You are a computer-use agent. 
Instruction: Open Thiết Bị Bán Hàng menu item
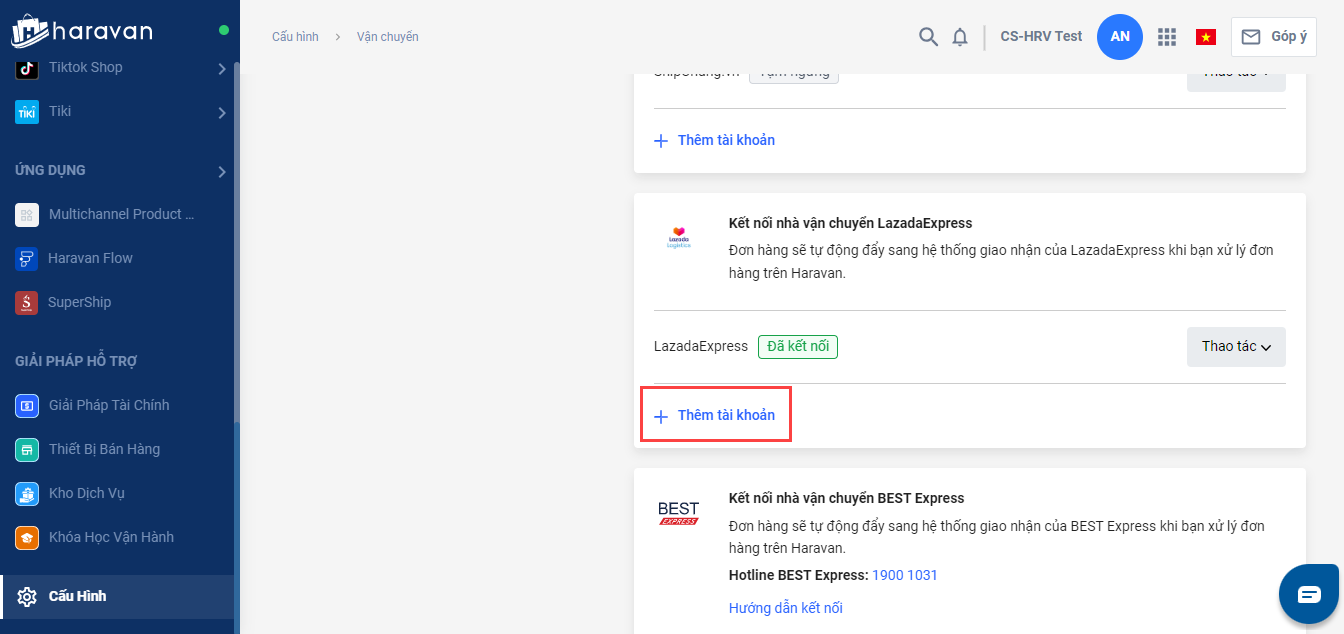[x=104, y=449]
